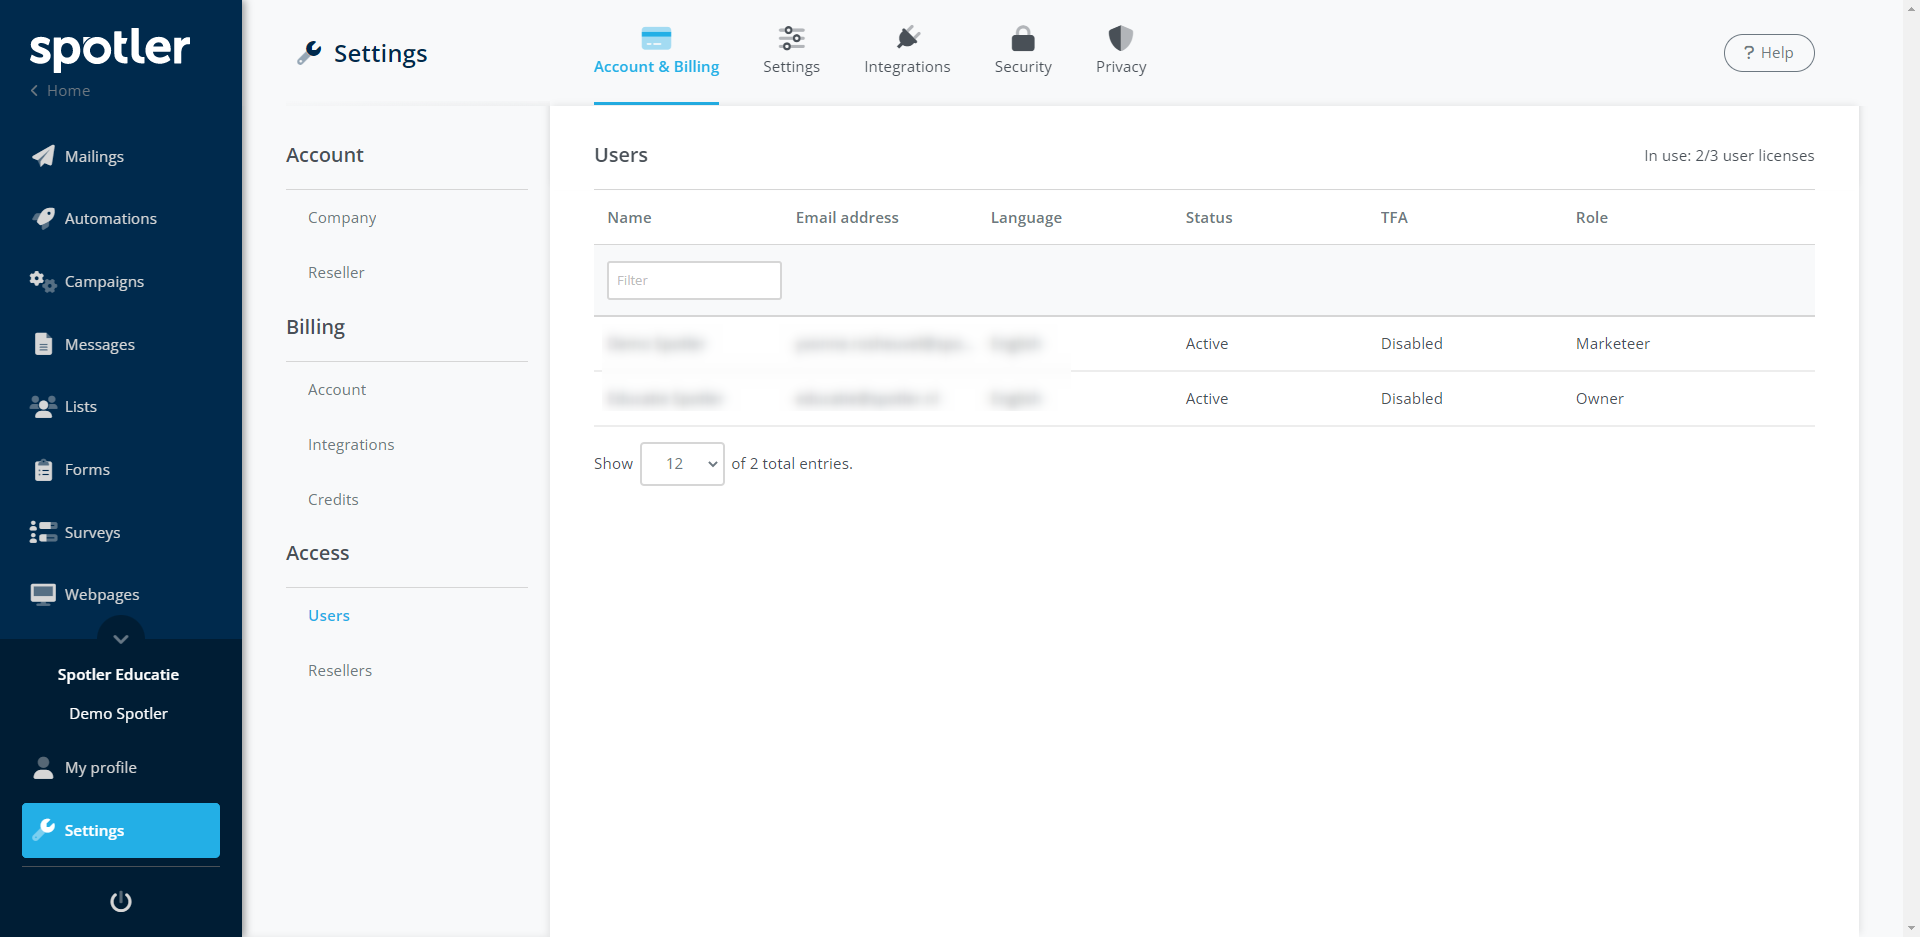Click the Settings wrench icon in sidebar
The height and width of the screenshot is (937, 1920).
44,830
